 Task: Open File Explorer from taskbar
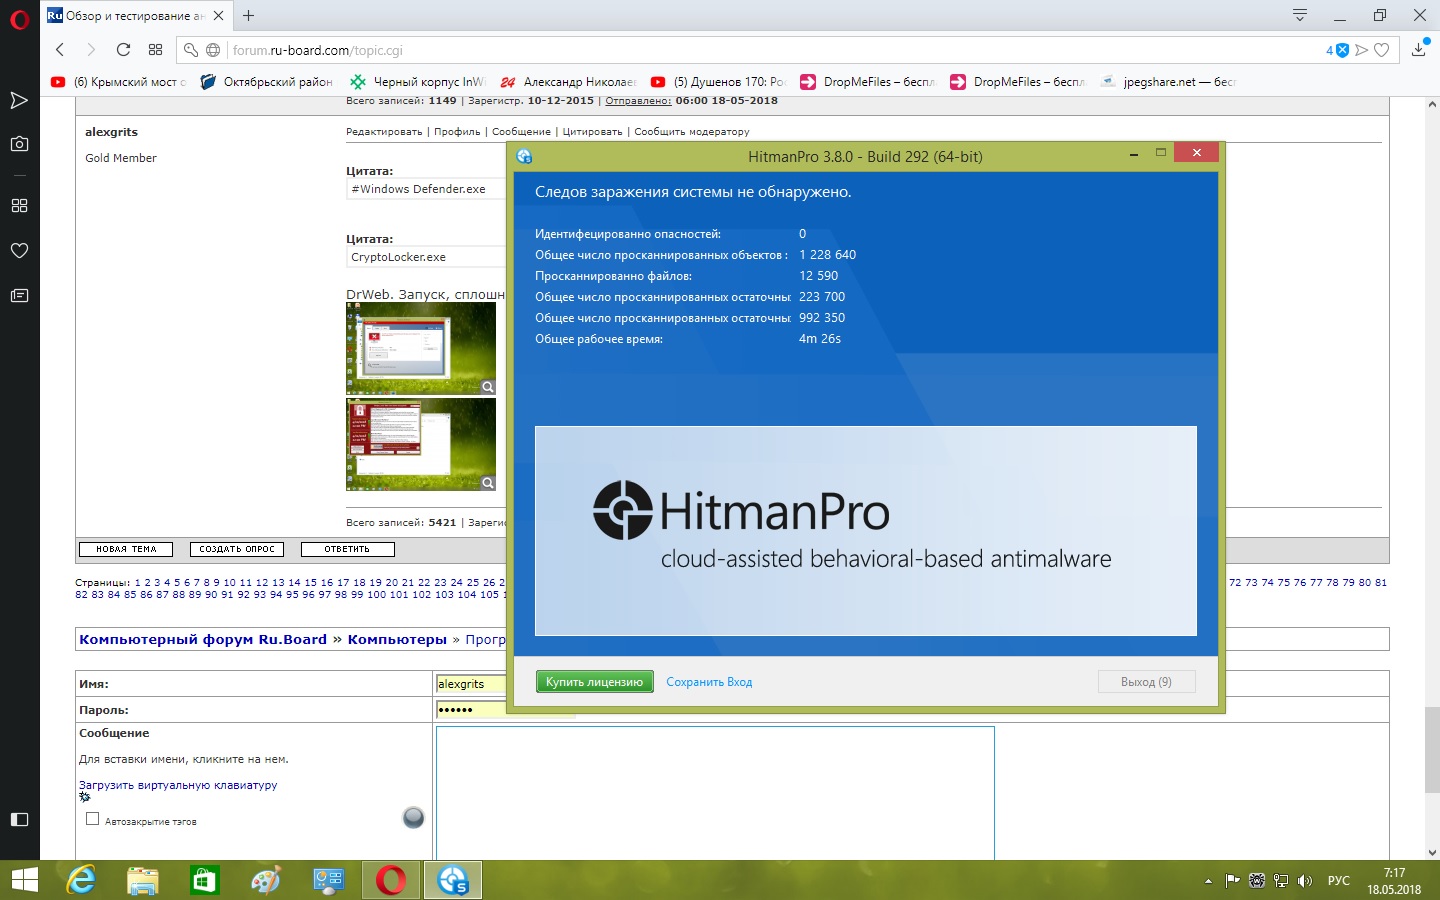click(x=143, y=880)
